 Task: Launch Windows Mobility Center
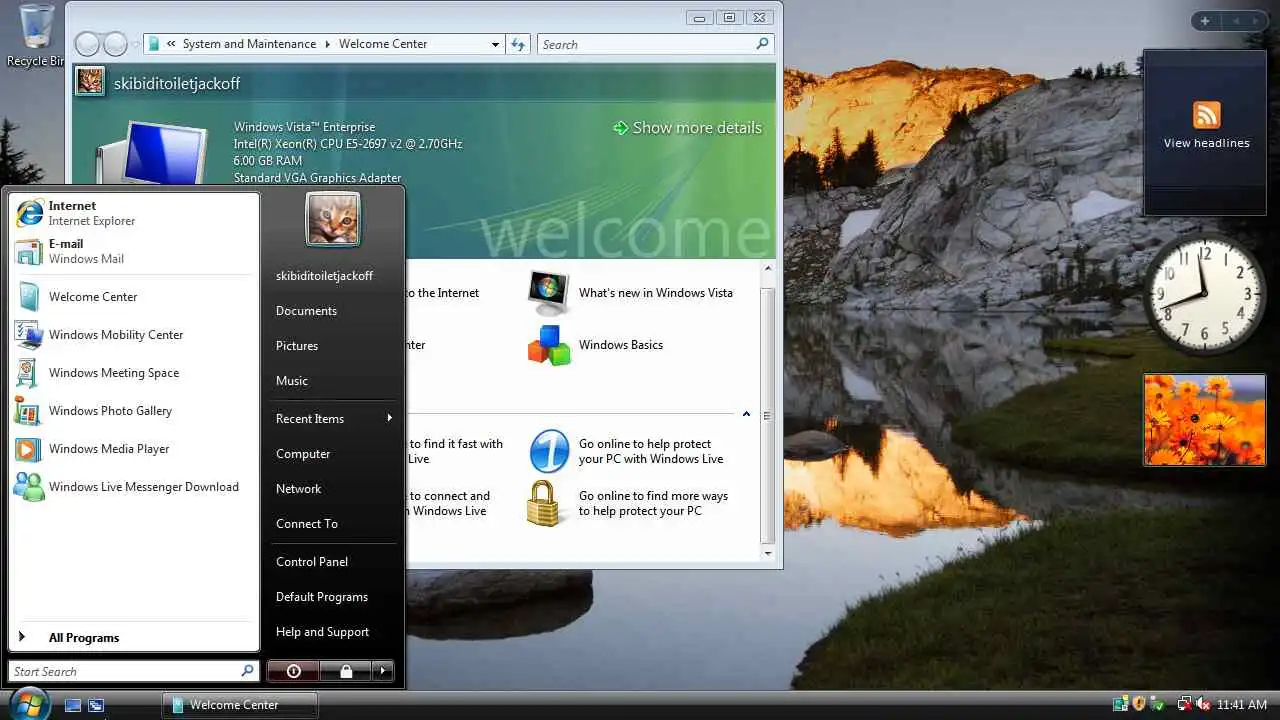coord(133,335)
